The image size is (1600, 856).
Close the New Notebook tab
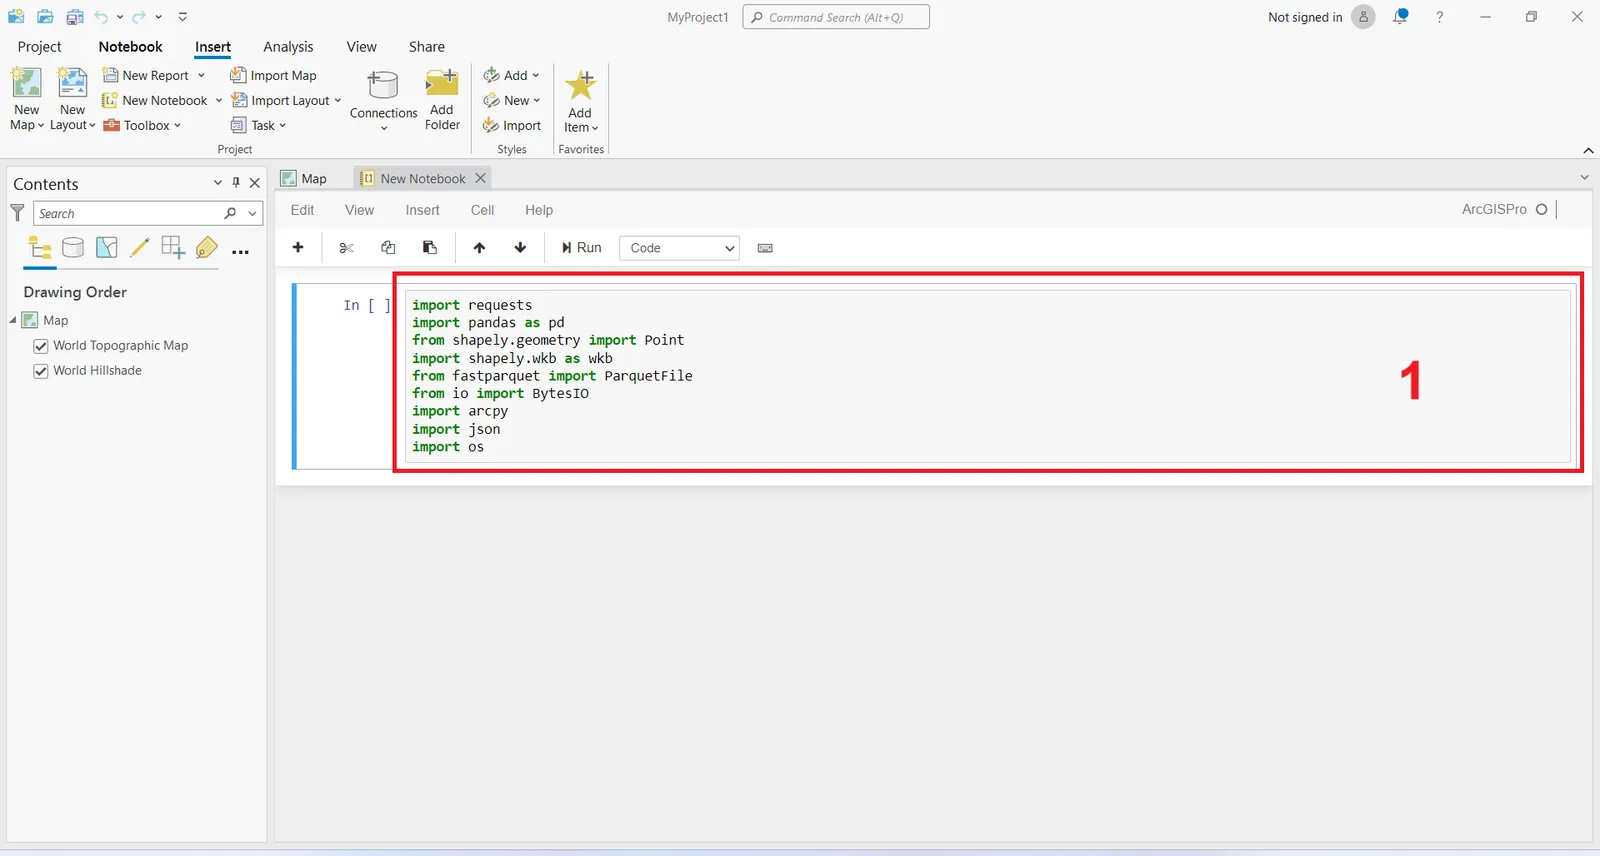tap(480, 178)
